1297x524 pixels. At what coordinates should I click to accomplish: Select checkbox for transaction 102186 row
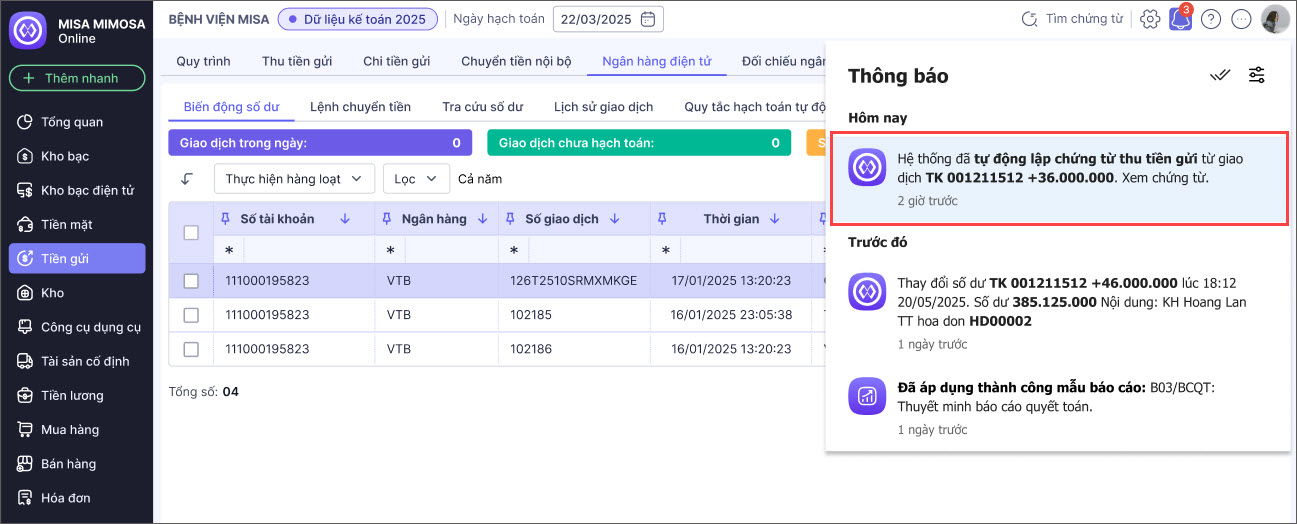pos(191,349)
